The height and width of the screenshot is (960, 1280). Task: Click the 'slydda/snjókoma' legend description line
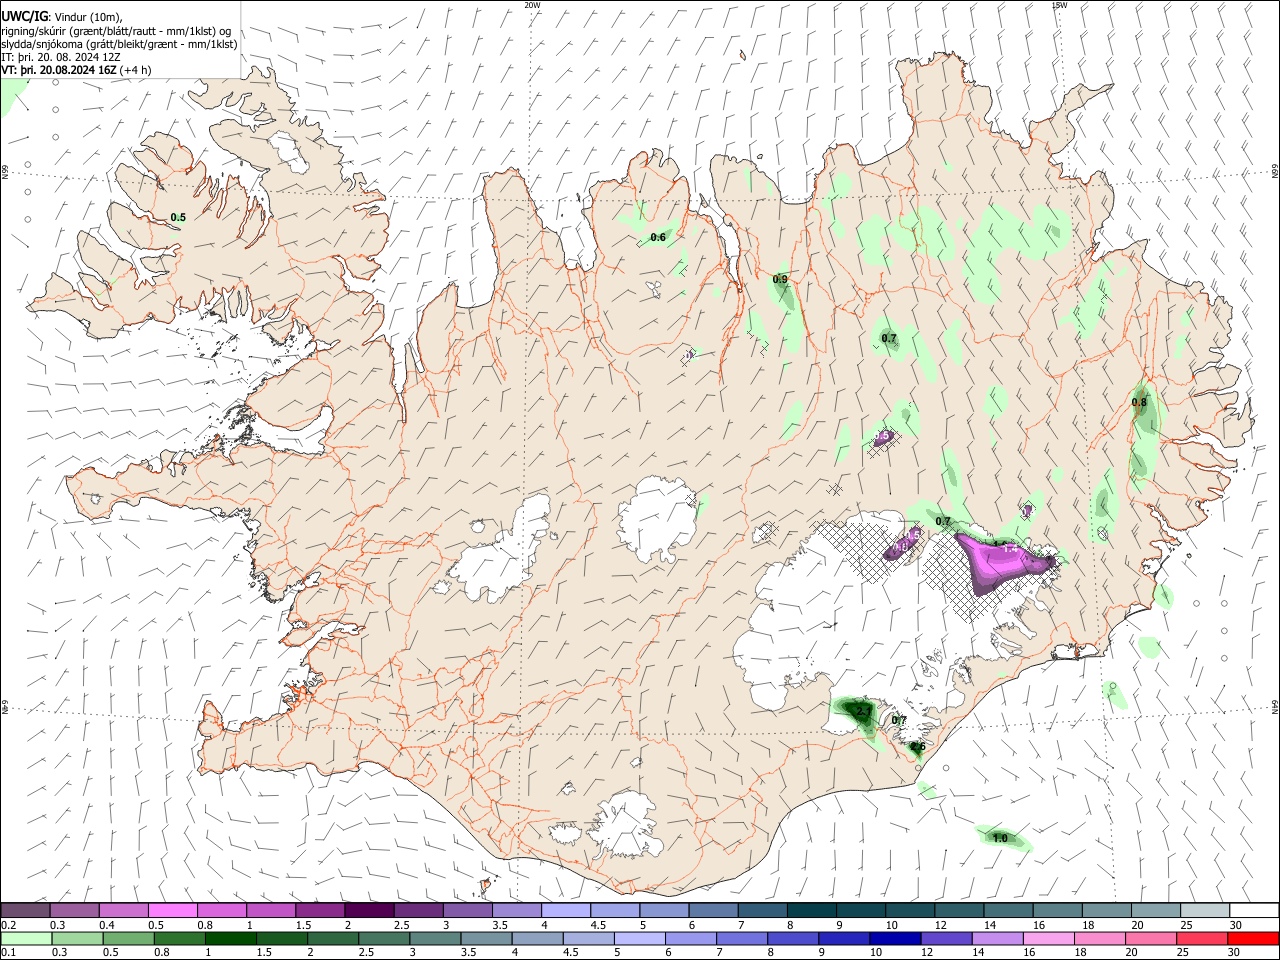pos(119,44)
